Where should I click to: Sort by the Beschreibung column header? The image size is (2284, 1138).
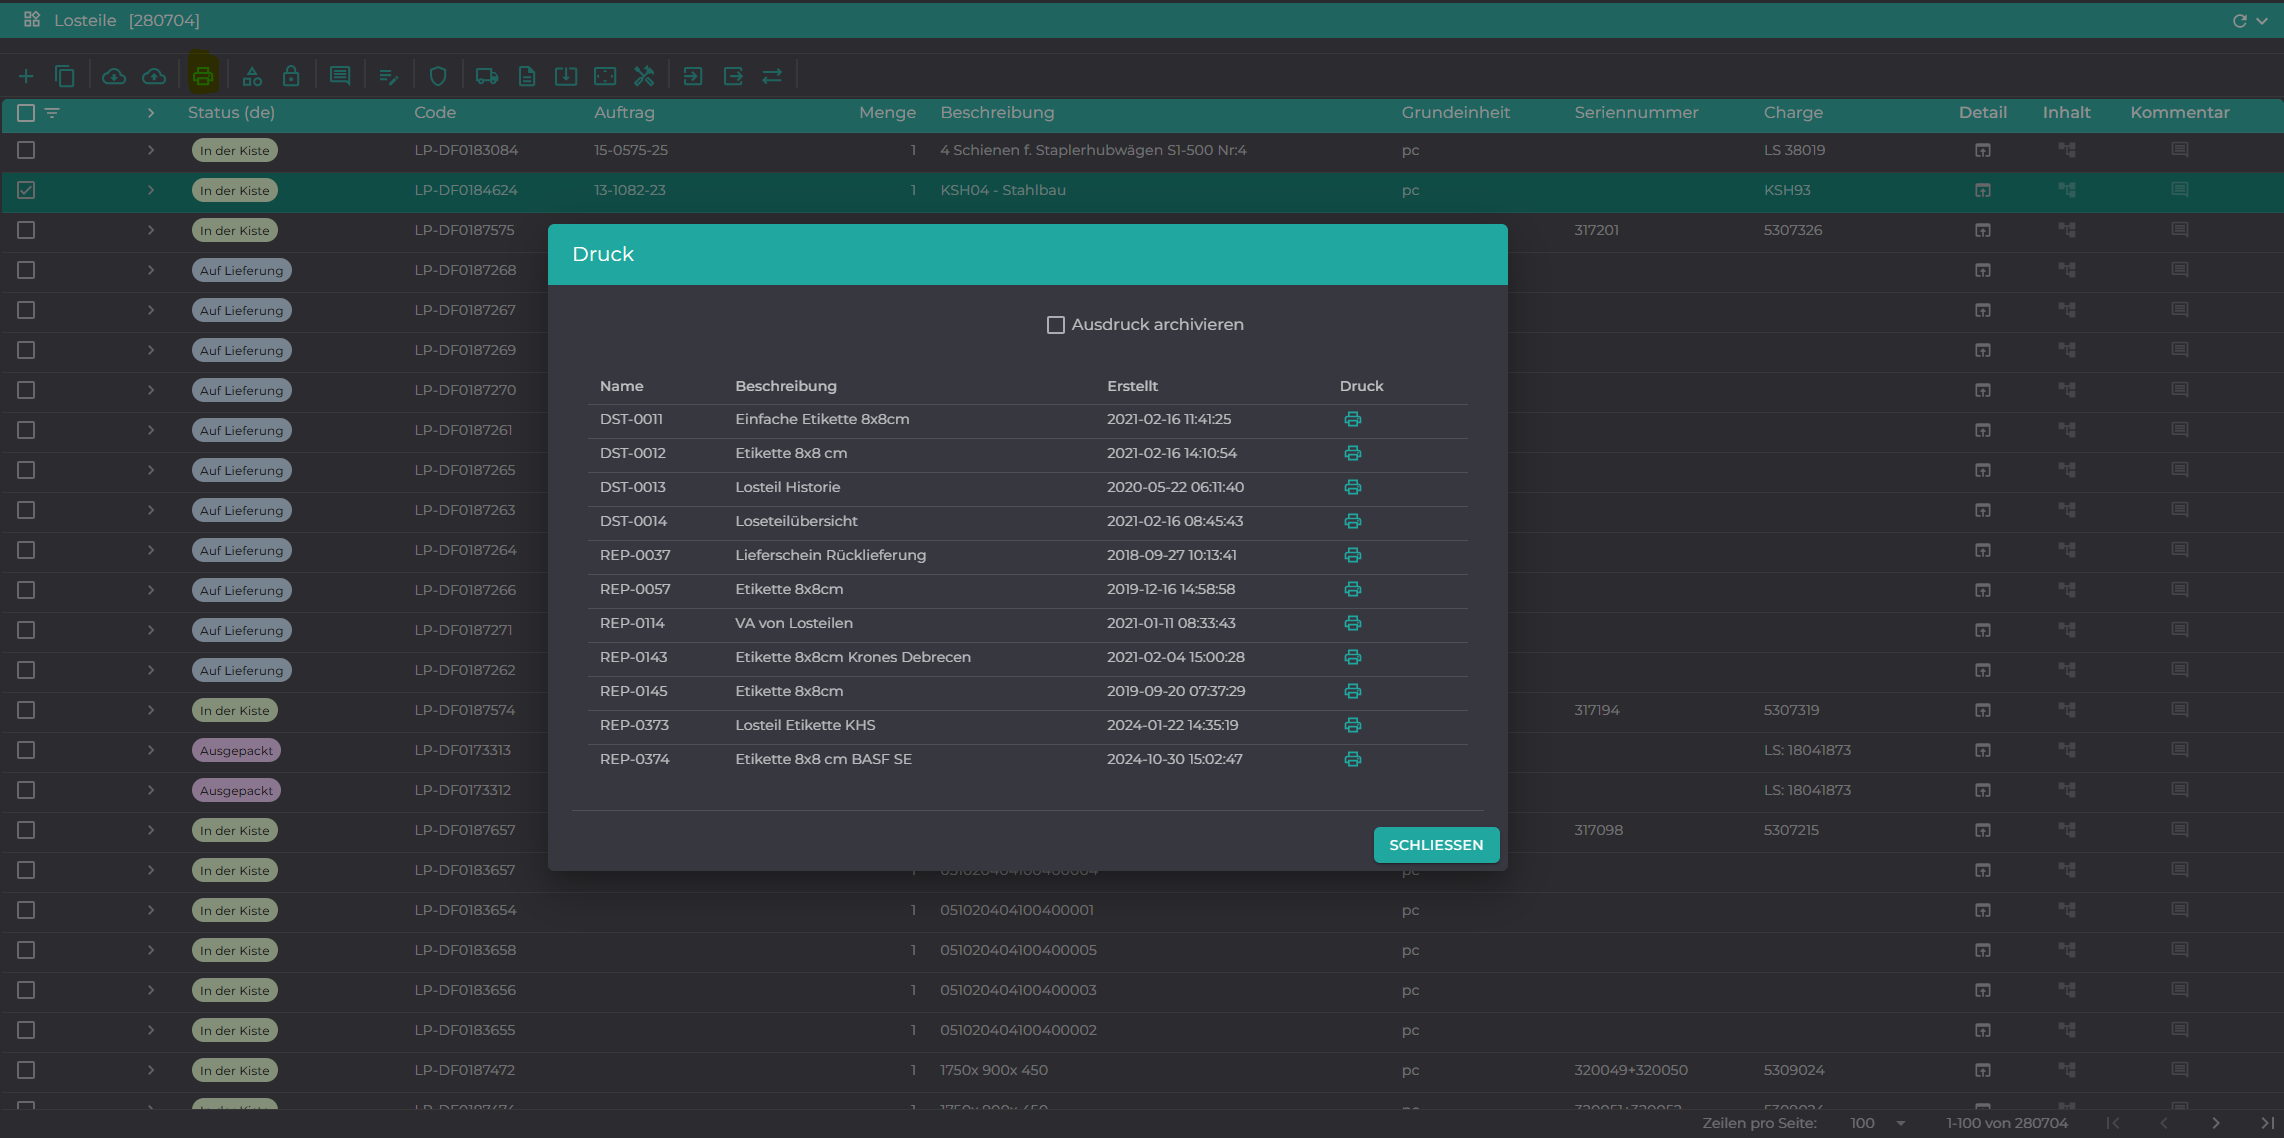pos(997,113)
